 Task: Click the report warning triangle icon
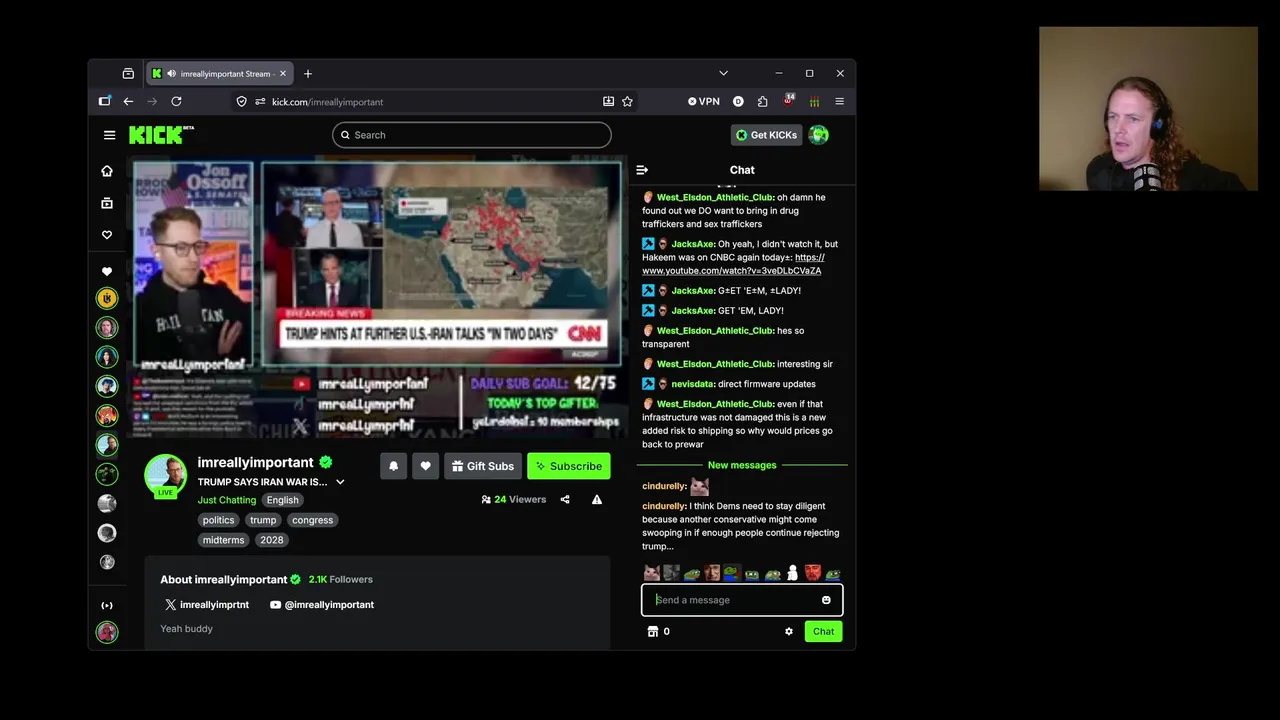[x=597, y=500]
